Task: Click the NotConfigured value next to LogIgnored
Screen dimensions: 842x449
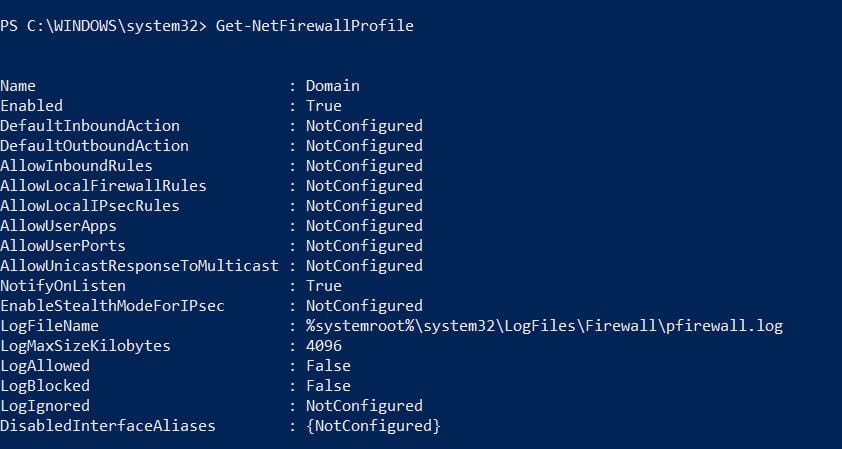Action: pyautogui.click(x=364, y=406)
